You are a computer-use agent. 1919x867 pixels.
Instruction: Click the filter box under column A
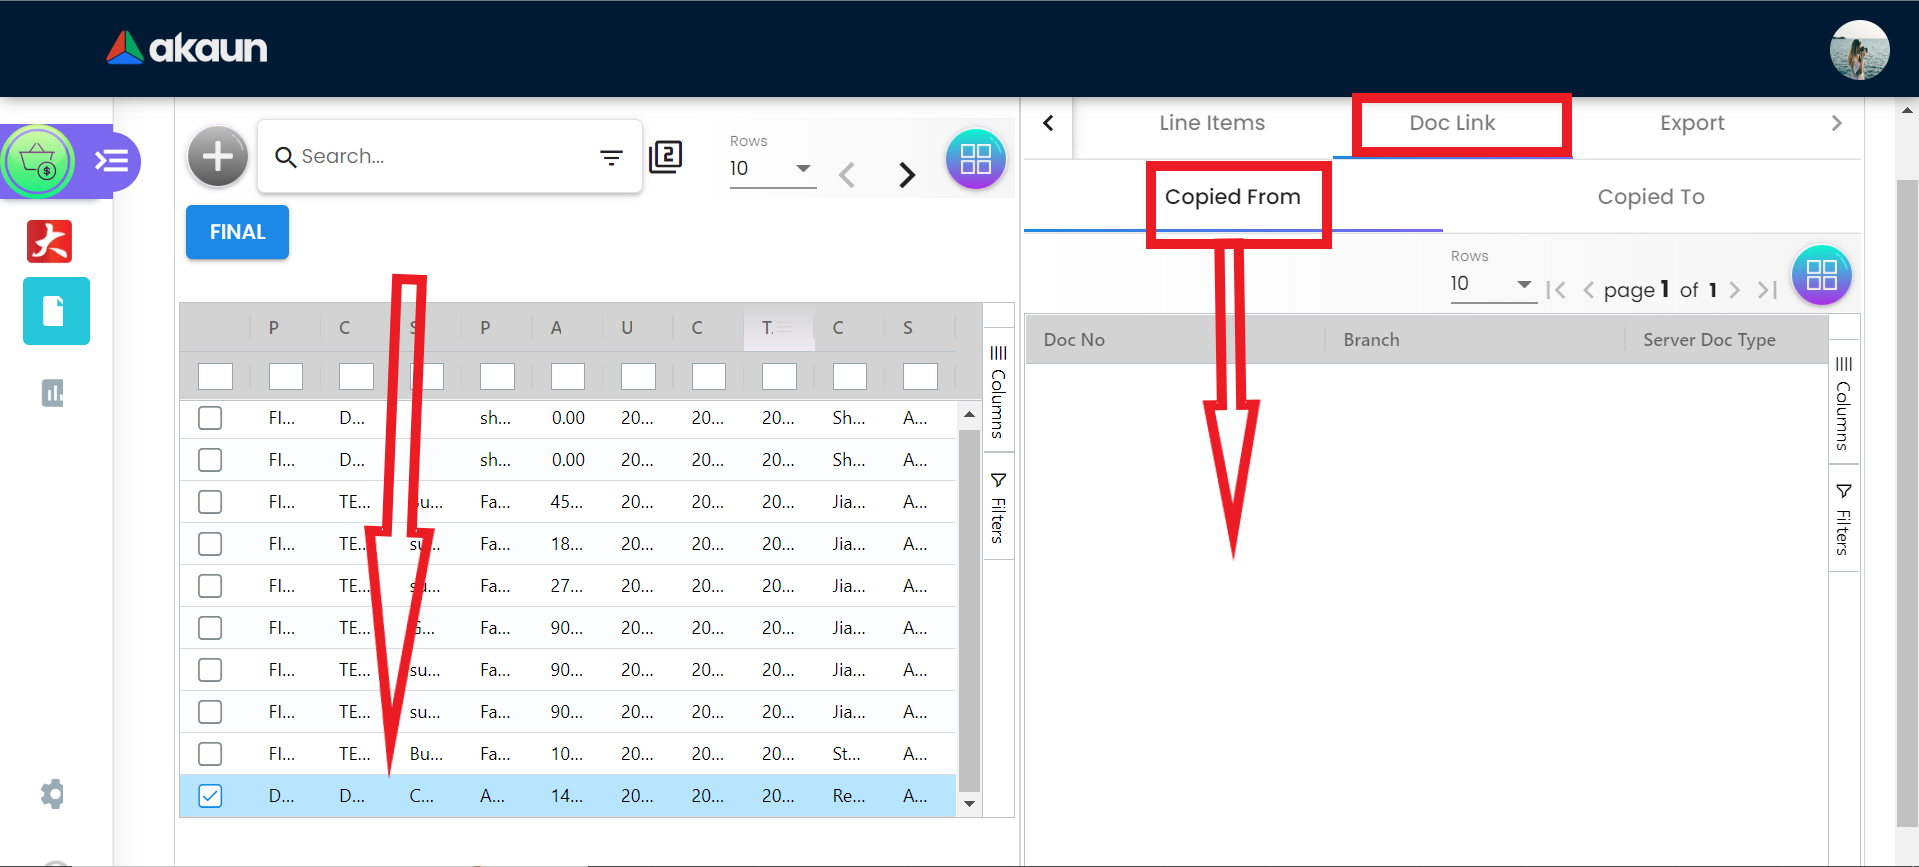point(568,376)
